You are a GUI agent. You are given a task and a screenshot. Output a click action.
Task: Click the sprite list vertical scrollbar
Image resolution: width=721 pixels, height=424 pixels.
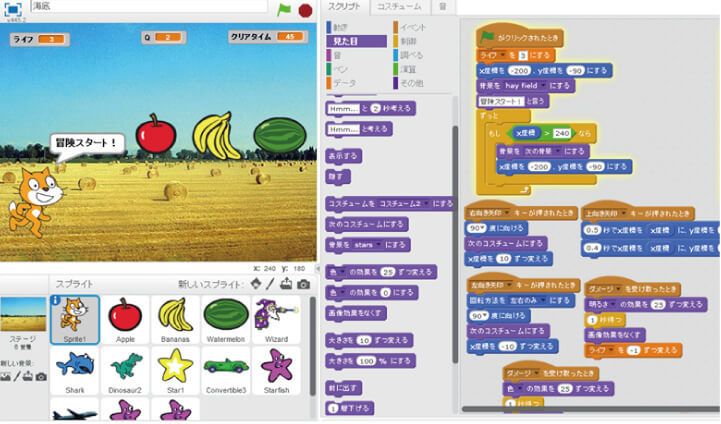click(313, 346)
